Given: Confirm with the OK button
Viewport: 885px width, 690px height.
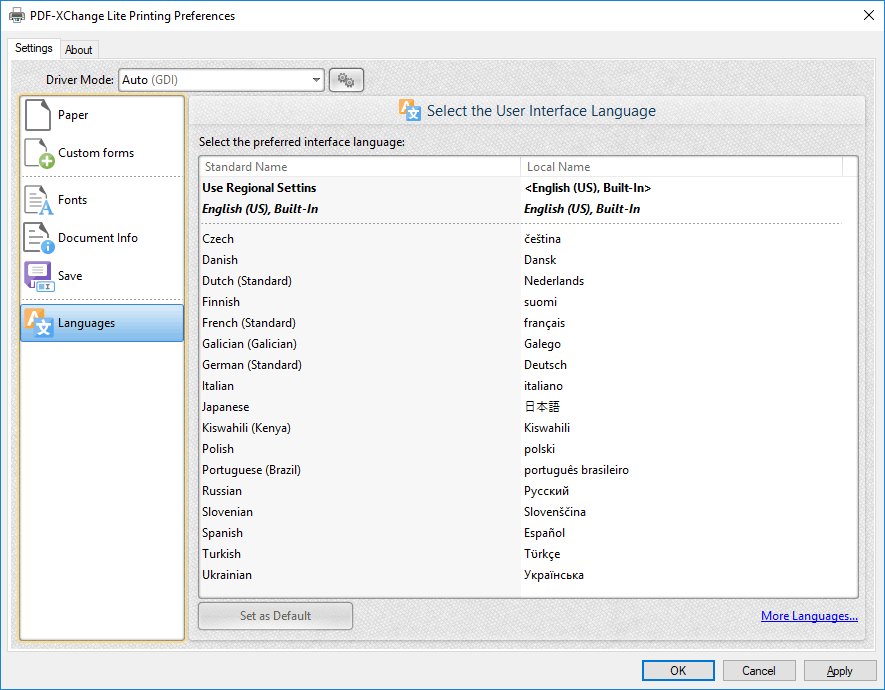Looking at the screenshot, I should pos(678,670).
